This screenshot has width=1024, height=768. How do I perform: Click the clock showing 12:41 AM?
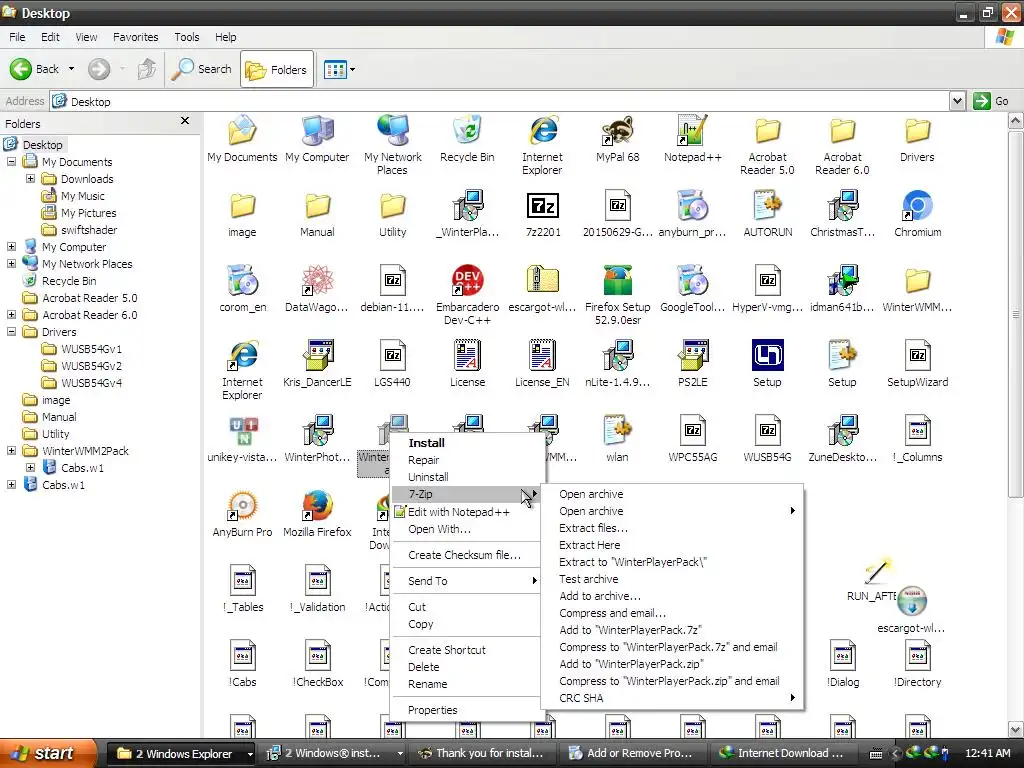coord(987,753)
